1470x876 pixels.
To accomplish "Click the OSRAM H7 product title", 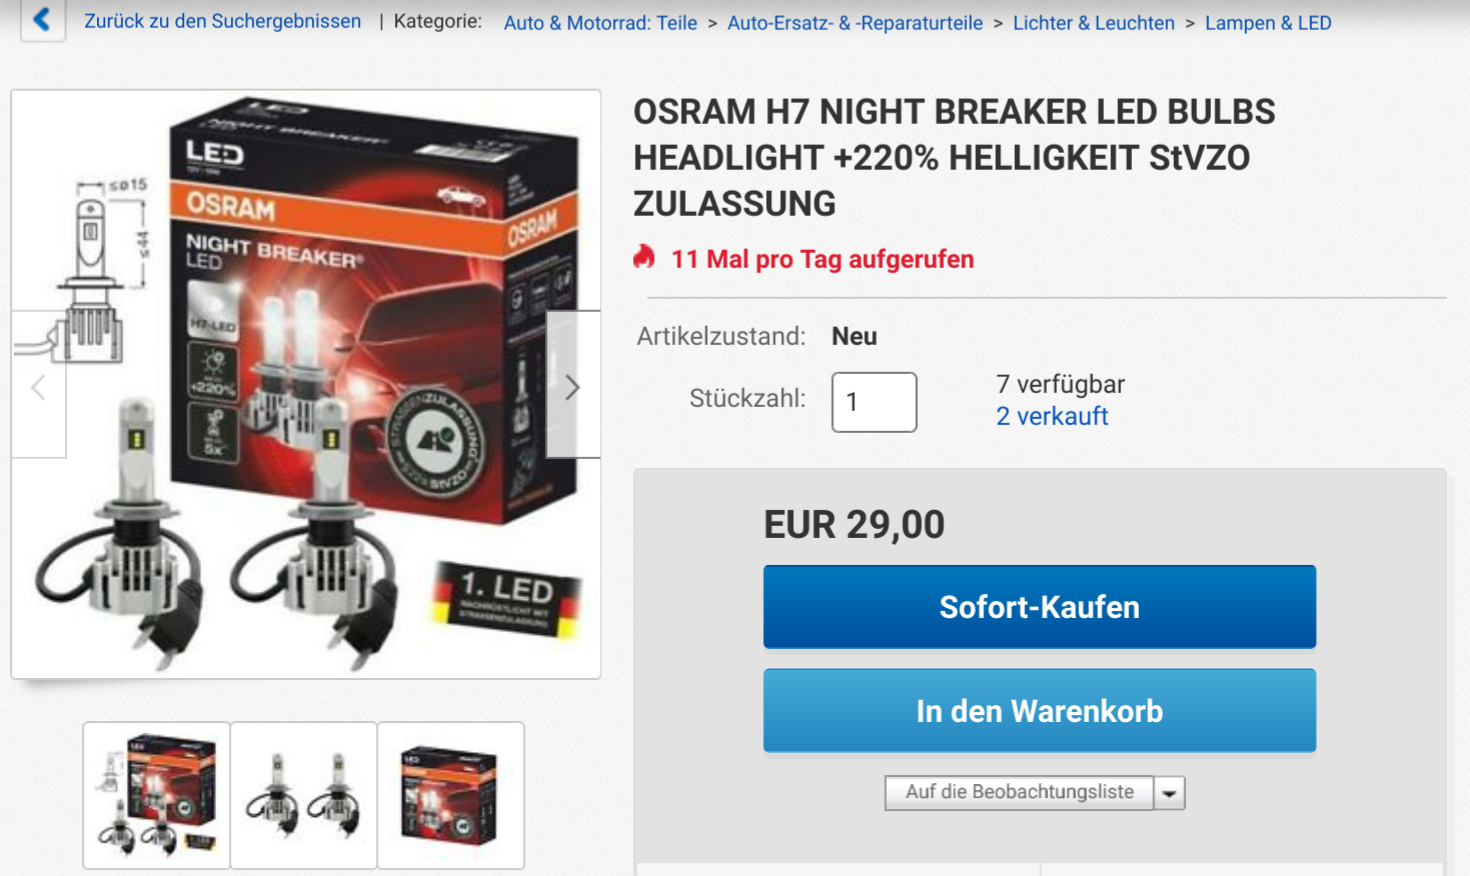I will click(x=954, y=157).
